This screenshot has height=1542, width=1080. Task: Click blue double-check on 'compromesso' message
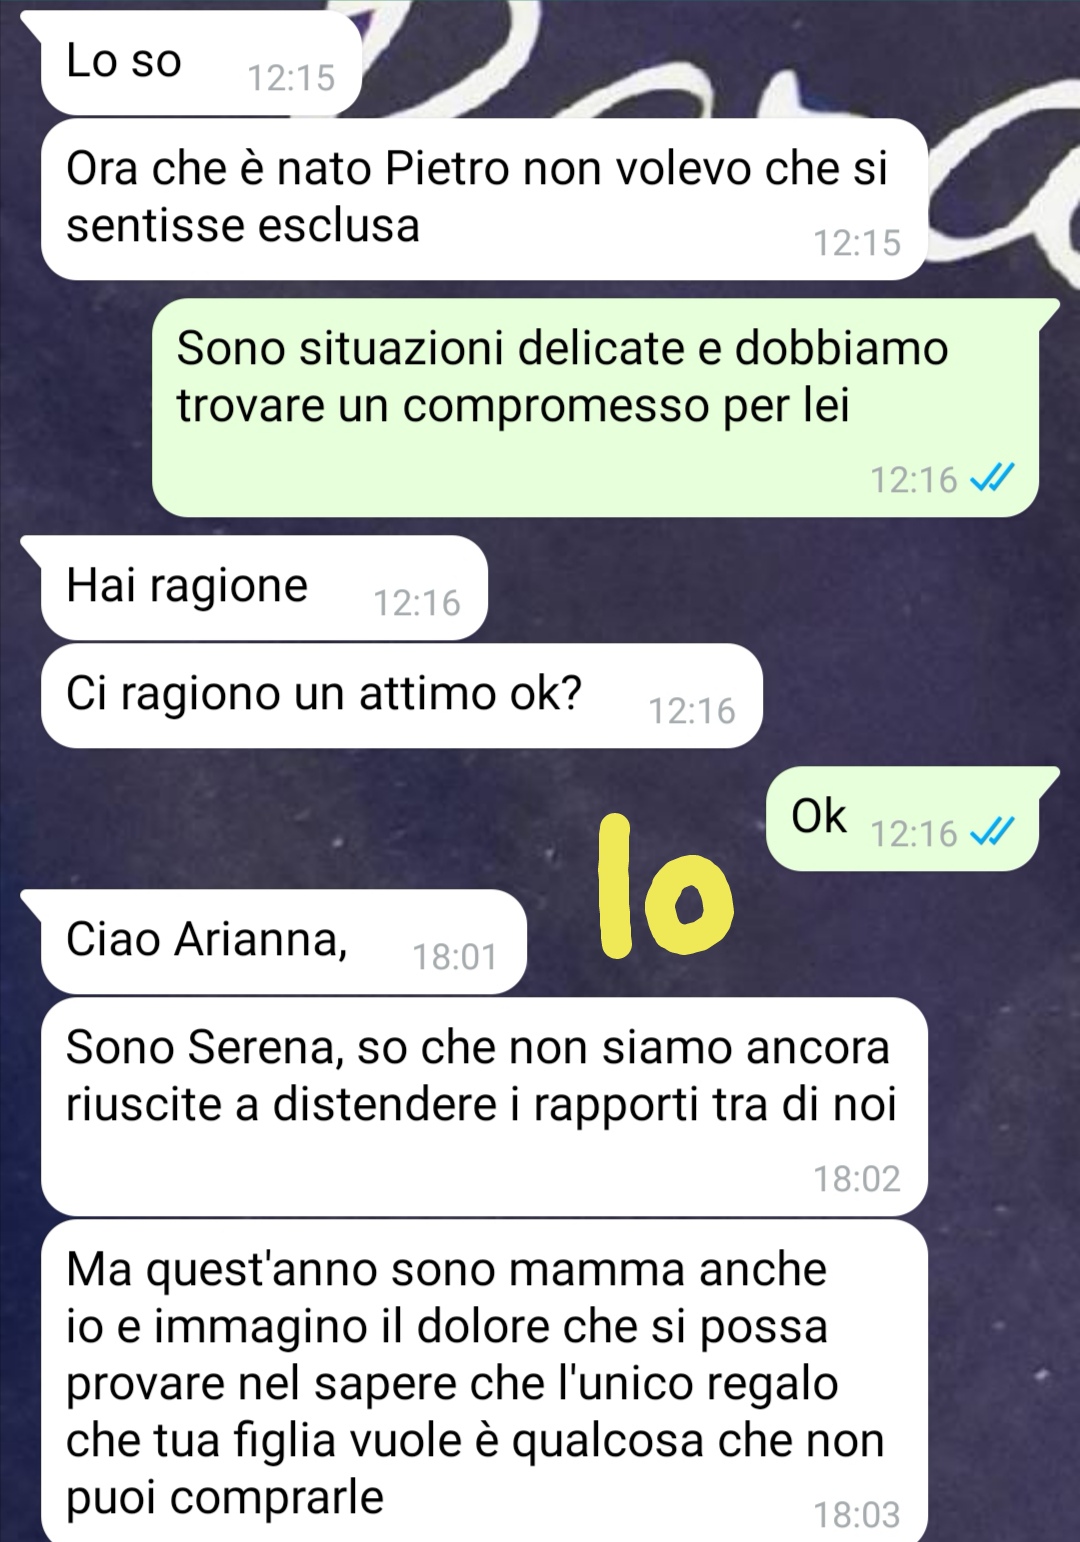[x=992, y=479]
